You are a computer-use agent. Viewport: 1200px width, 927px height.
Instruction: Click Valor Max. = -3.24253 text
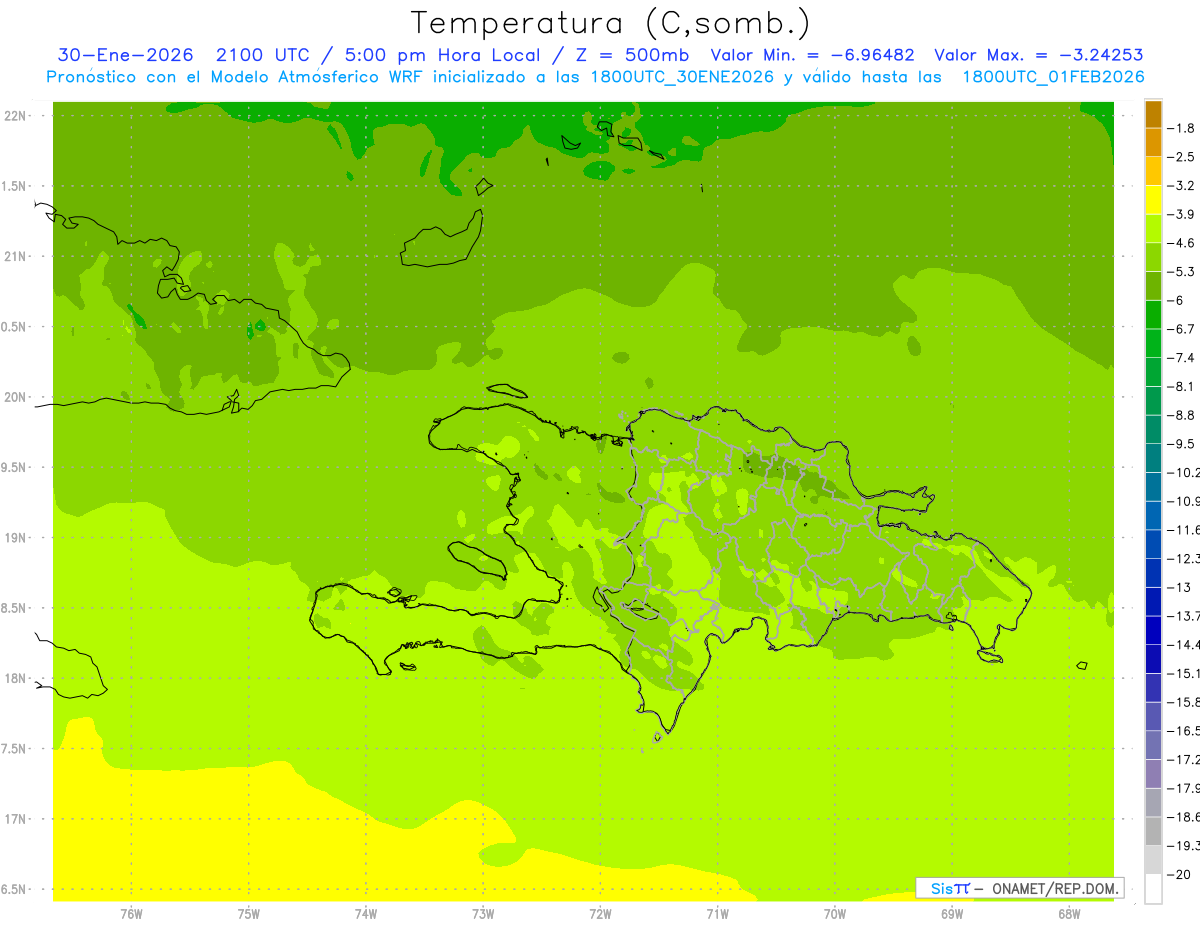(x=1038, y=55)
